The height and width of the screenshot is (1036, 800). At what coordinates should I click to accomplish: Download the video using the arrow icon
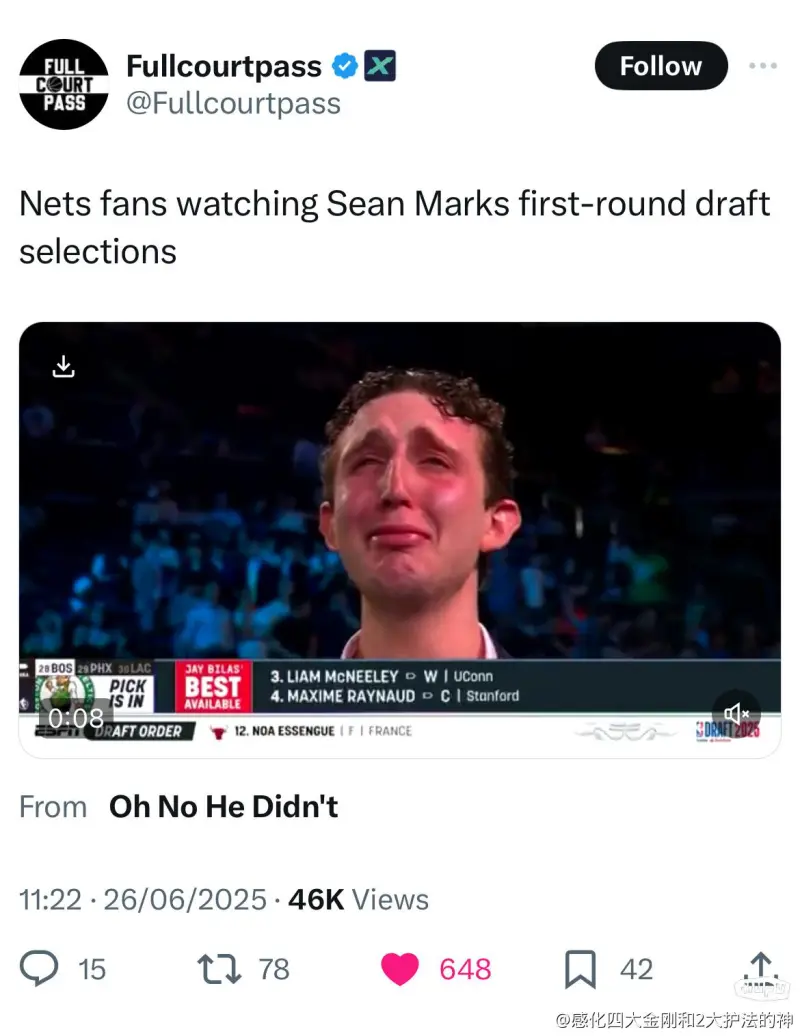point(63,366)
